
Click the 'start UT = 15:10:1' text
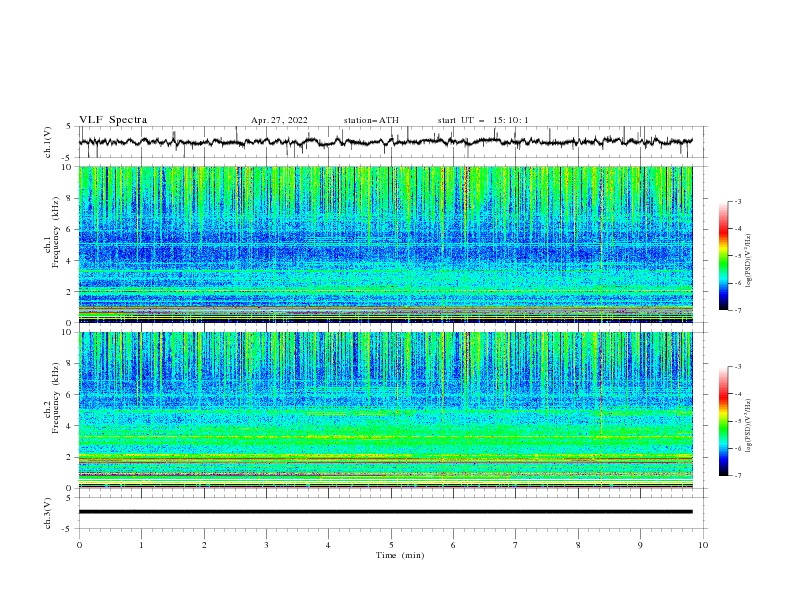pos(483,120)
